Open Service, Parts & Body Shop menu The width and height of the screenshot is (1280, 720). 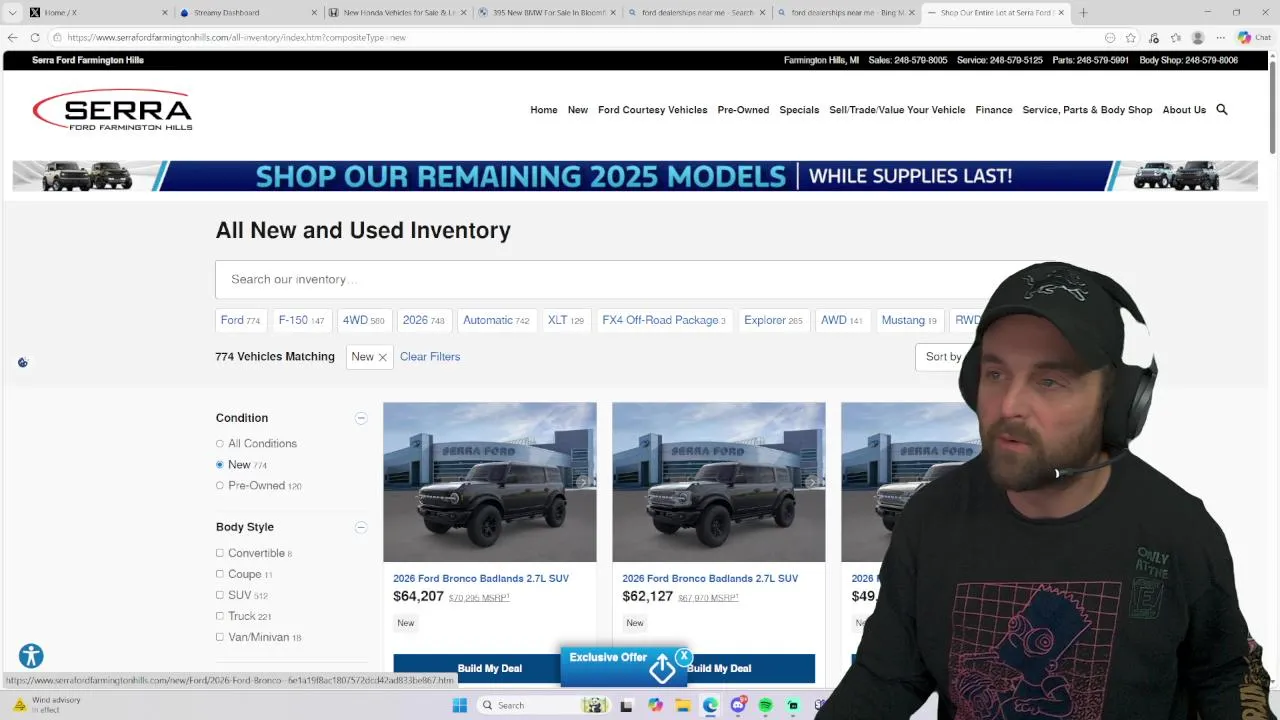[1087, 110]
